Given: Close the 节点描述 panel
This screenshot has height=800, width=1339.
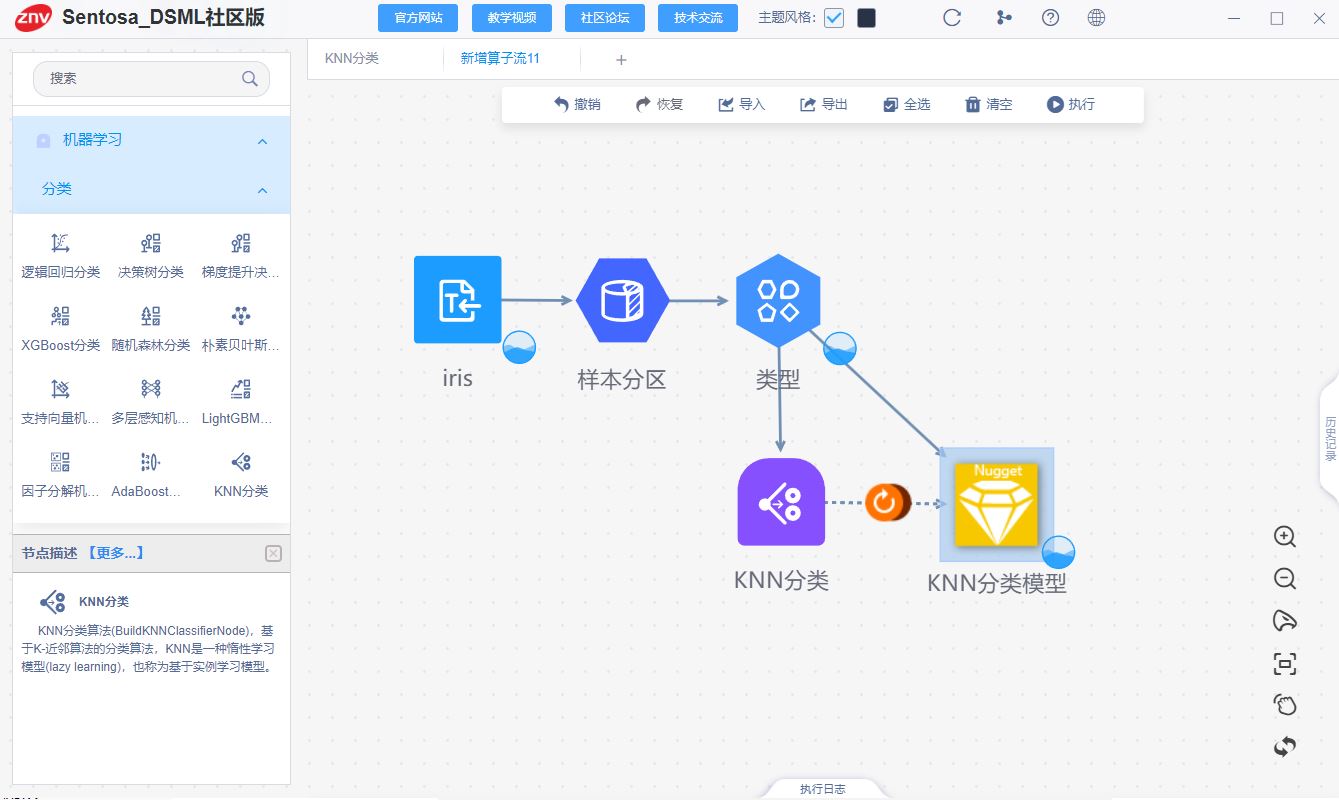Looking at the screenshot, I should click(274, 553).
